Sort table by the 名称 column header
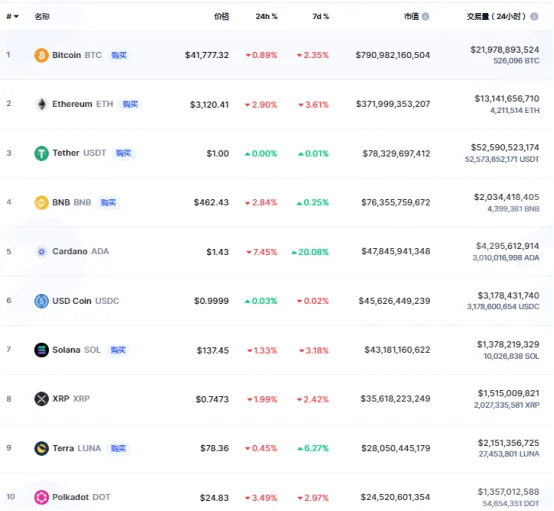This screenshot has height=511, width=554. (x=42, y=16)
